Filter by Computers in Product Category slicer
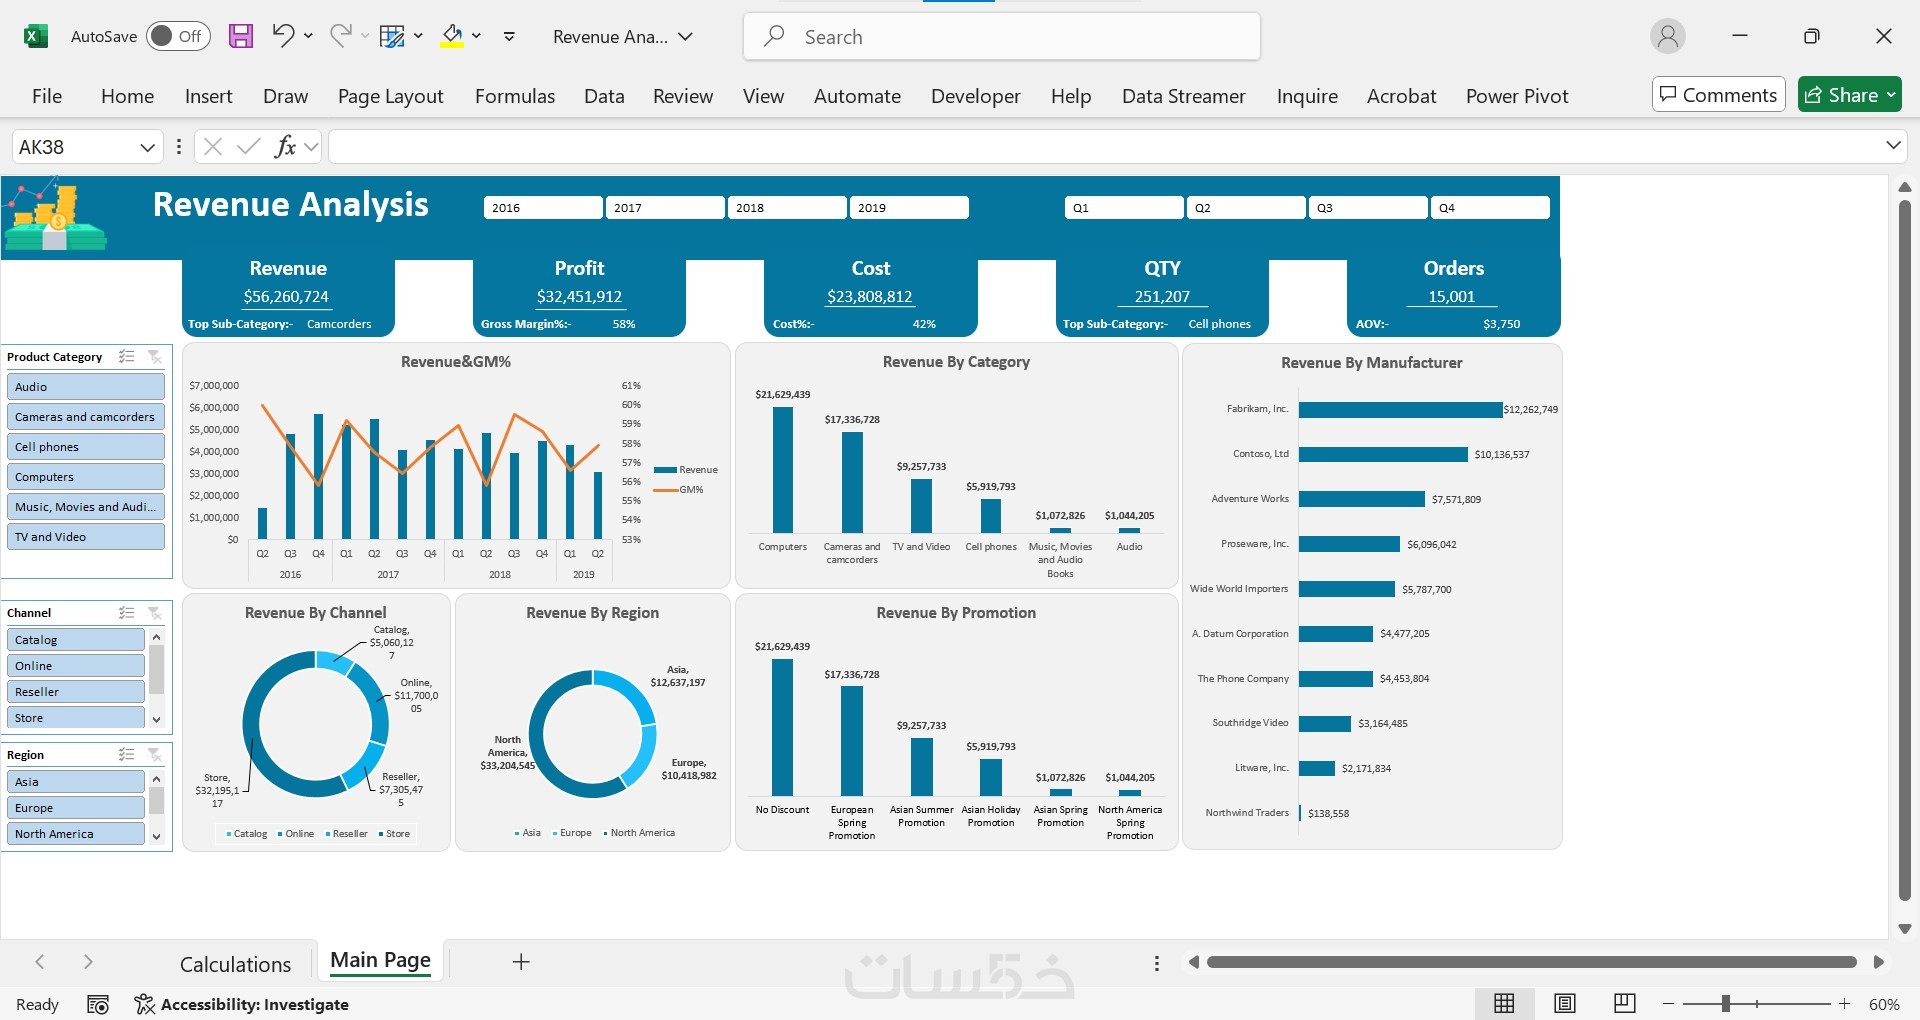The image size is (1920, 1020). coord(86,477)
